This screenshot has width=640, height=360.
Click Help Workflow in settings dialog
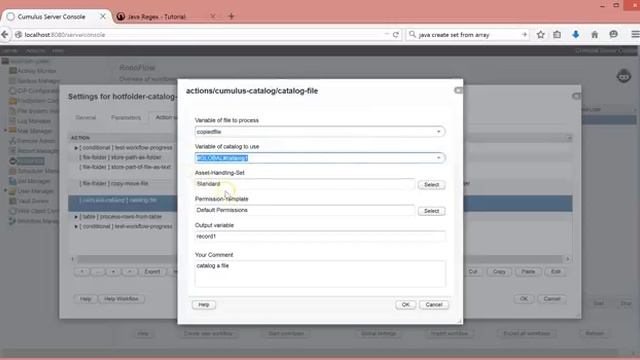pos(121,299)
